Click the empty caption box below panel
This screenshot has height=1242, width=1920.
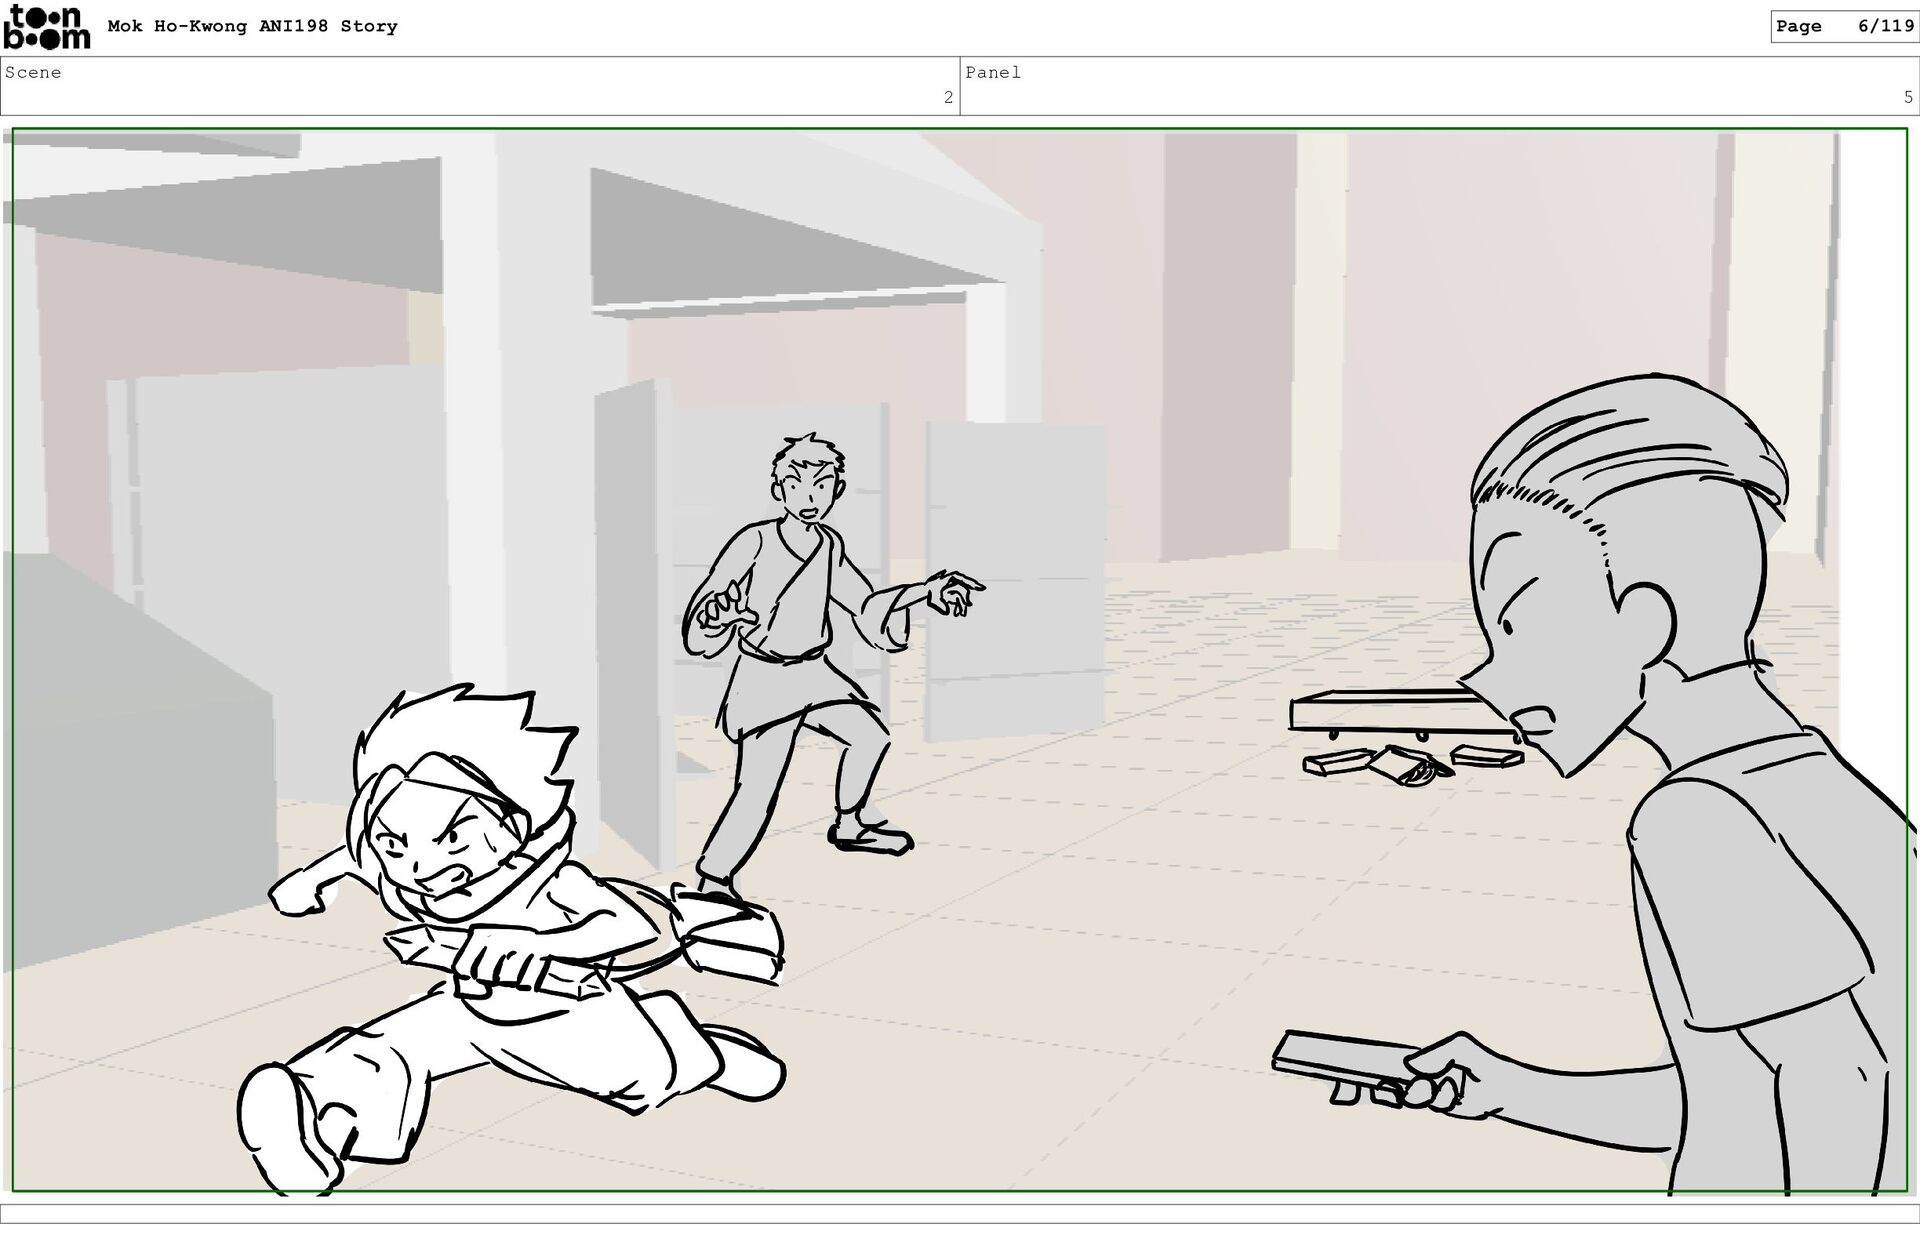coord(960,1213)
